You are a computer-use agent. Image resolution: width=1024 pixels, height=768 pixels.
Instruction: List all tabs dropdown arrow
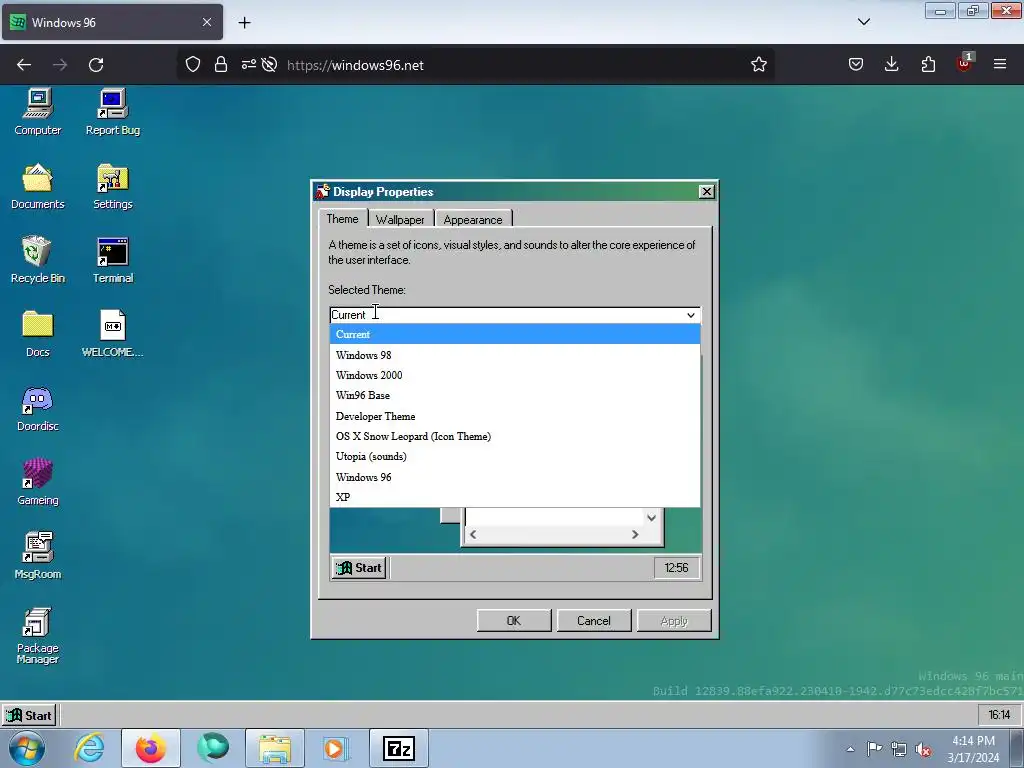click(863, 22)
